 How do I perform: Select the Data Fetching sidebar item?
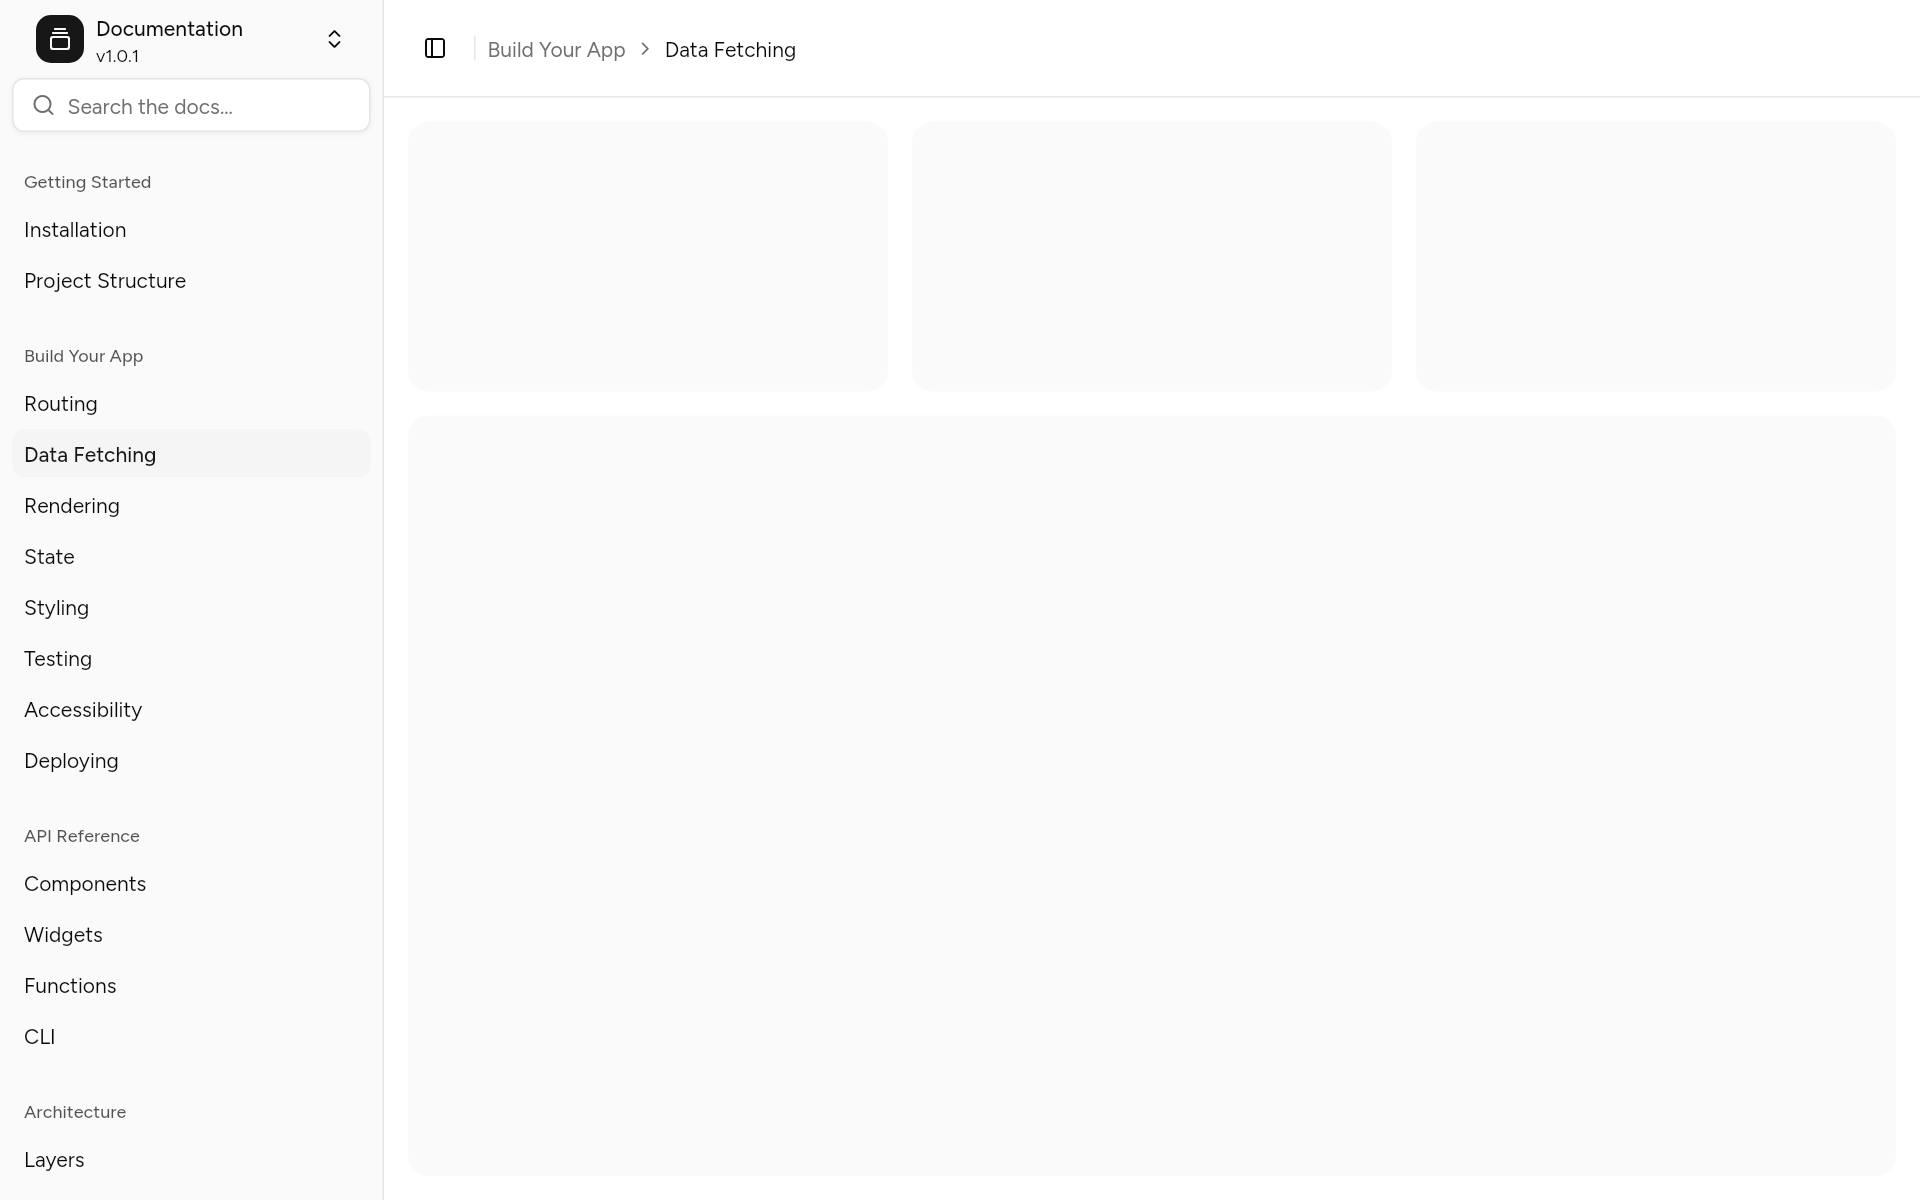[x=191, y=455]
